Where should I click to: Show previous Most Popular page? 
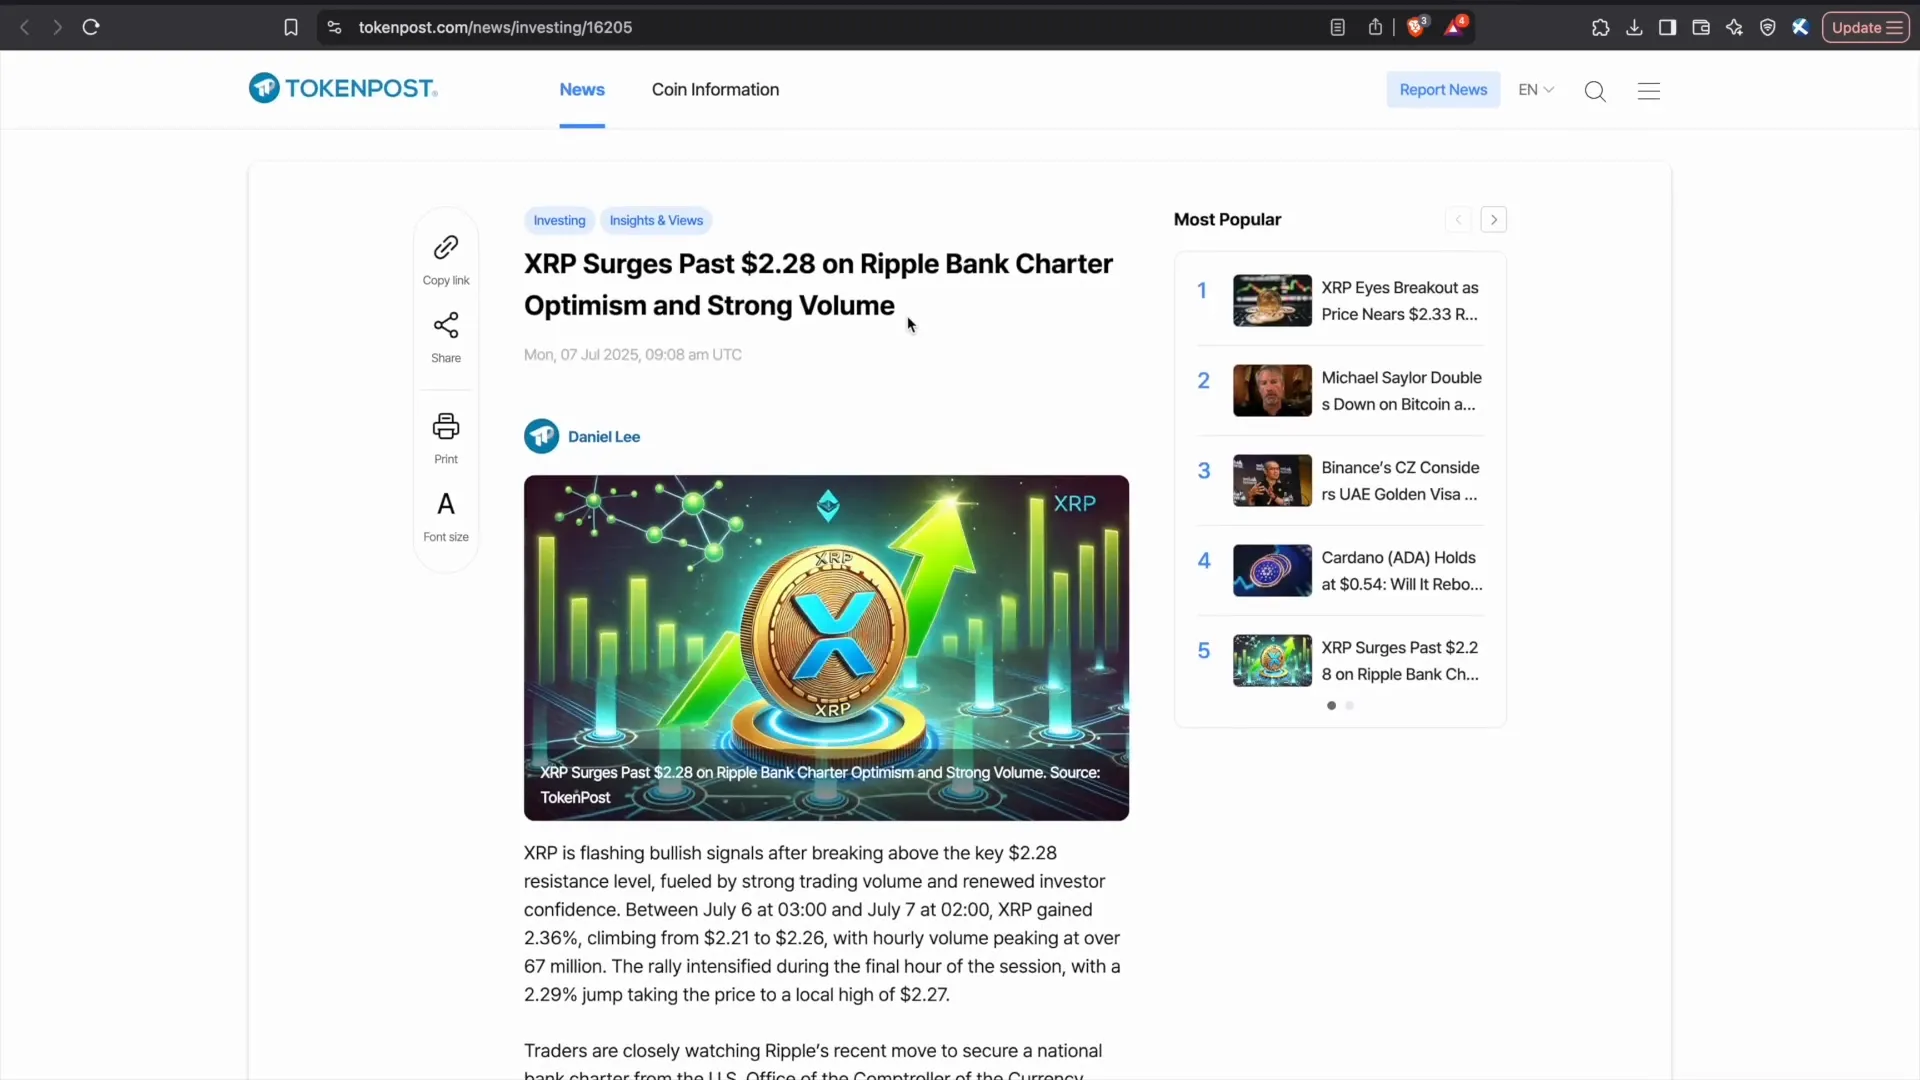tap(1458, 219)
